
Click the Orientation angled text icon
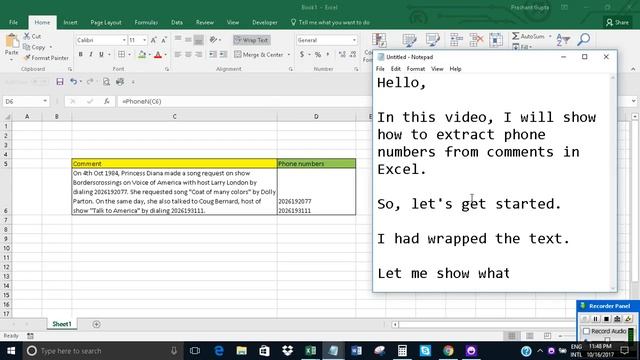point(213,40)
